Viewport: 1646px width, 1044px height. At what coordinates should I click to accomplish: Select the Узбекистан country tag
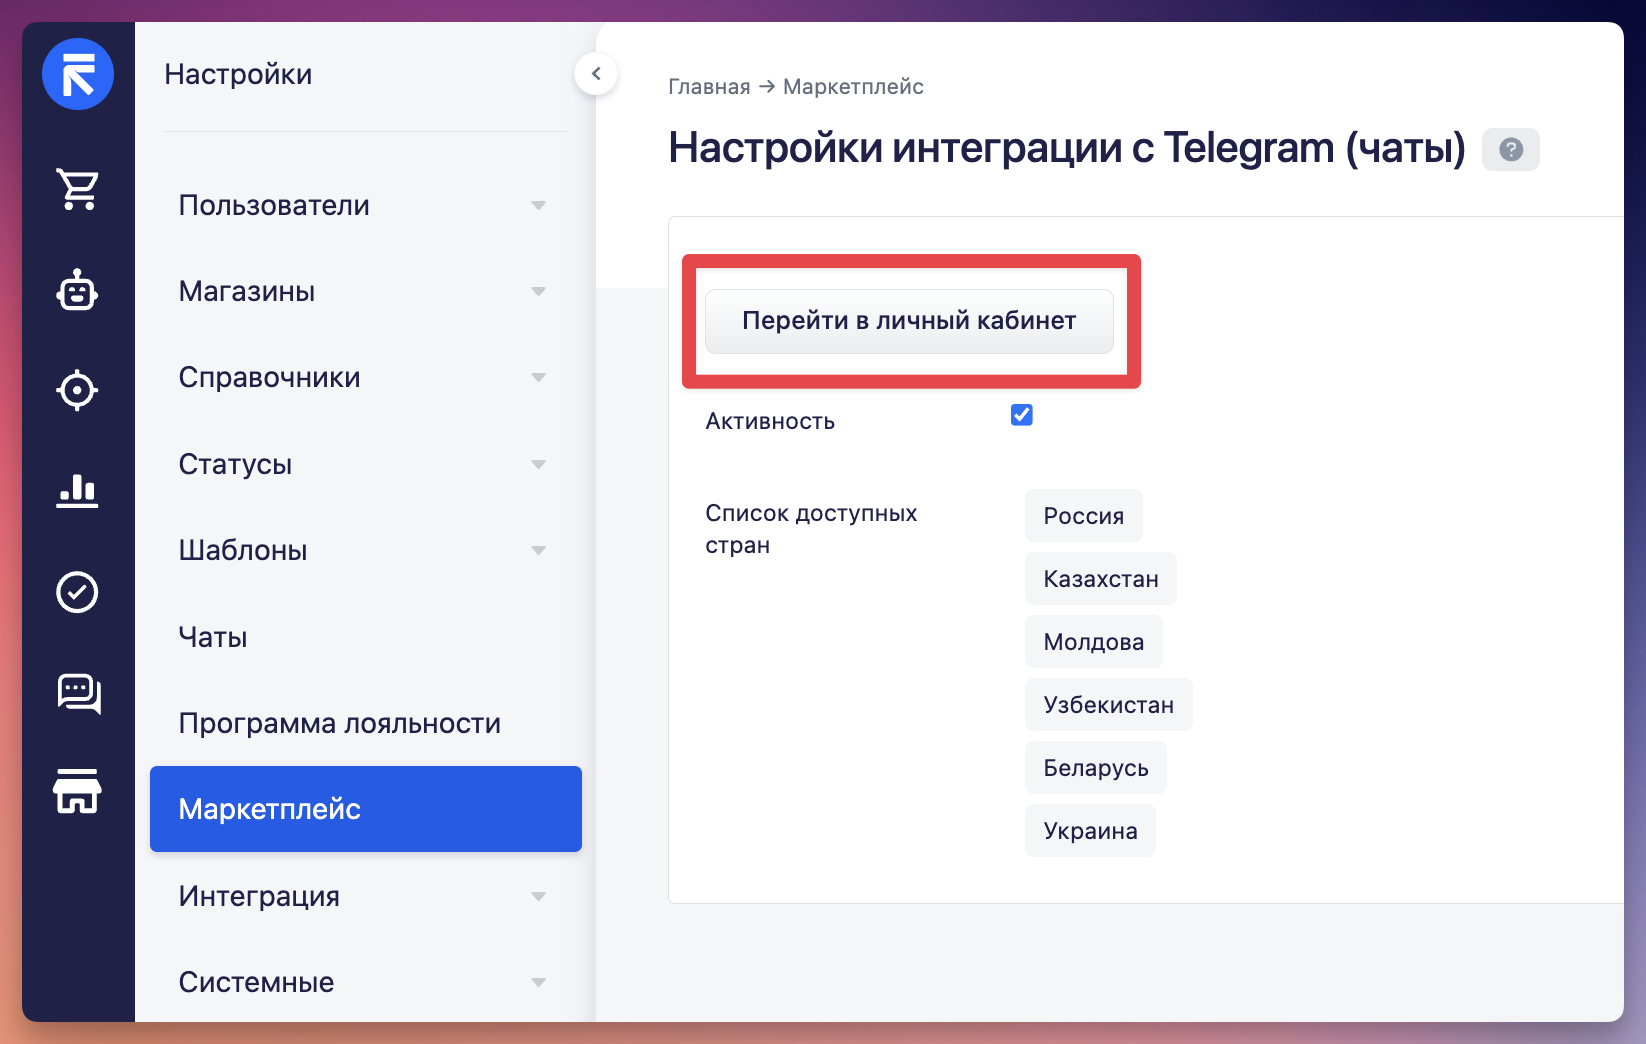(x=1109, y=705)
